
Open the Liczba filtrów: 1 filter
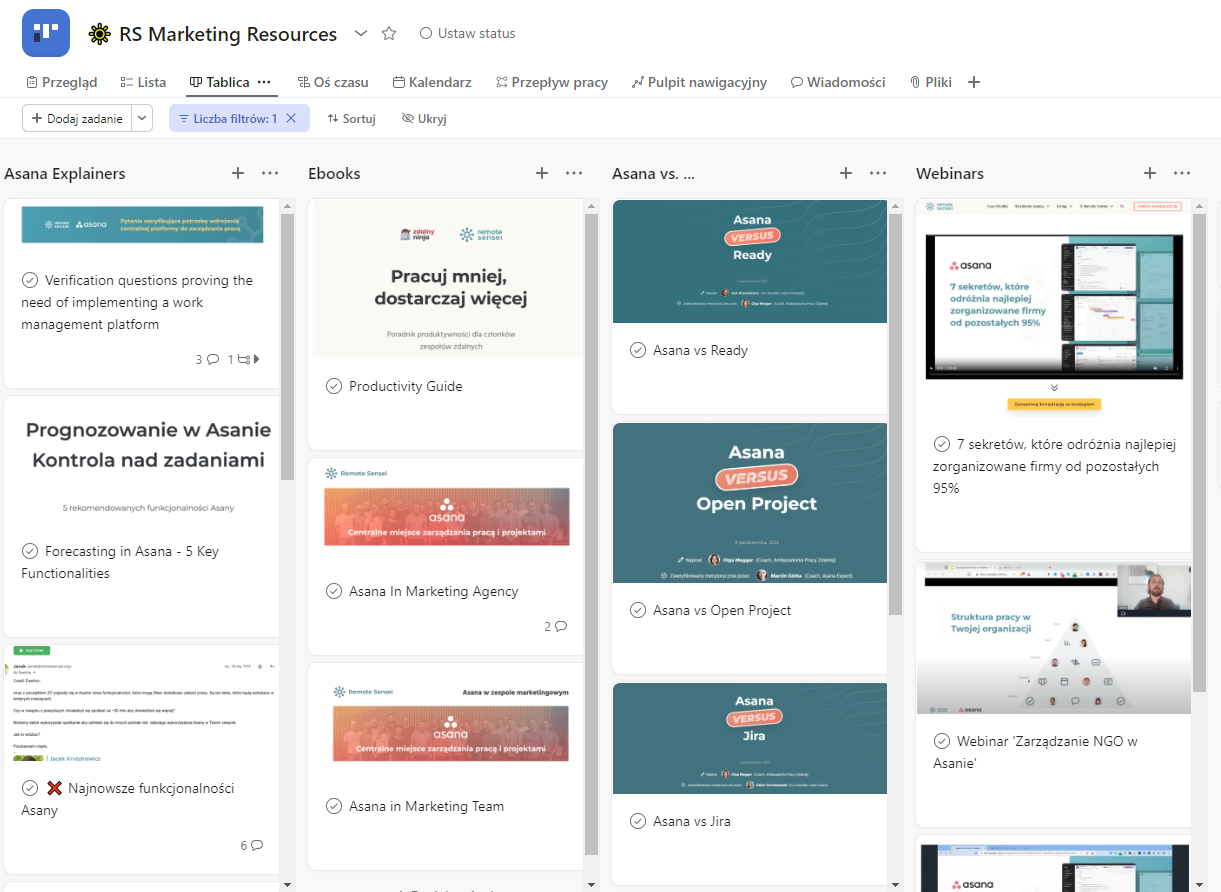(x=227, y=118)
